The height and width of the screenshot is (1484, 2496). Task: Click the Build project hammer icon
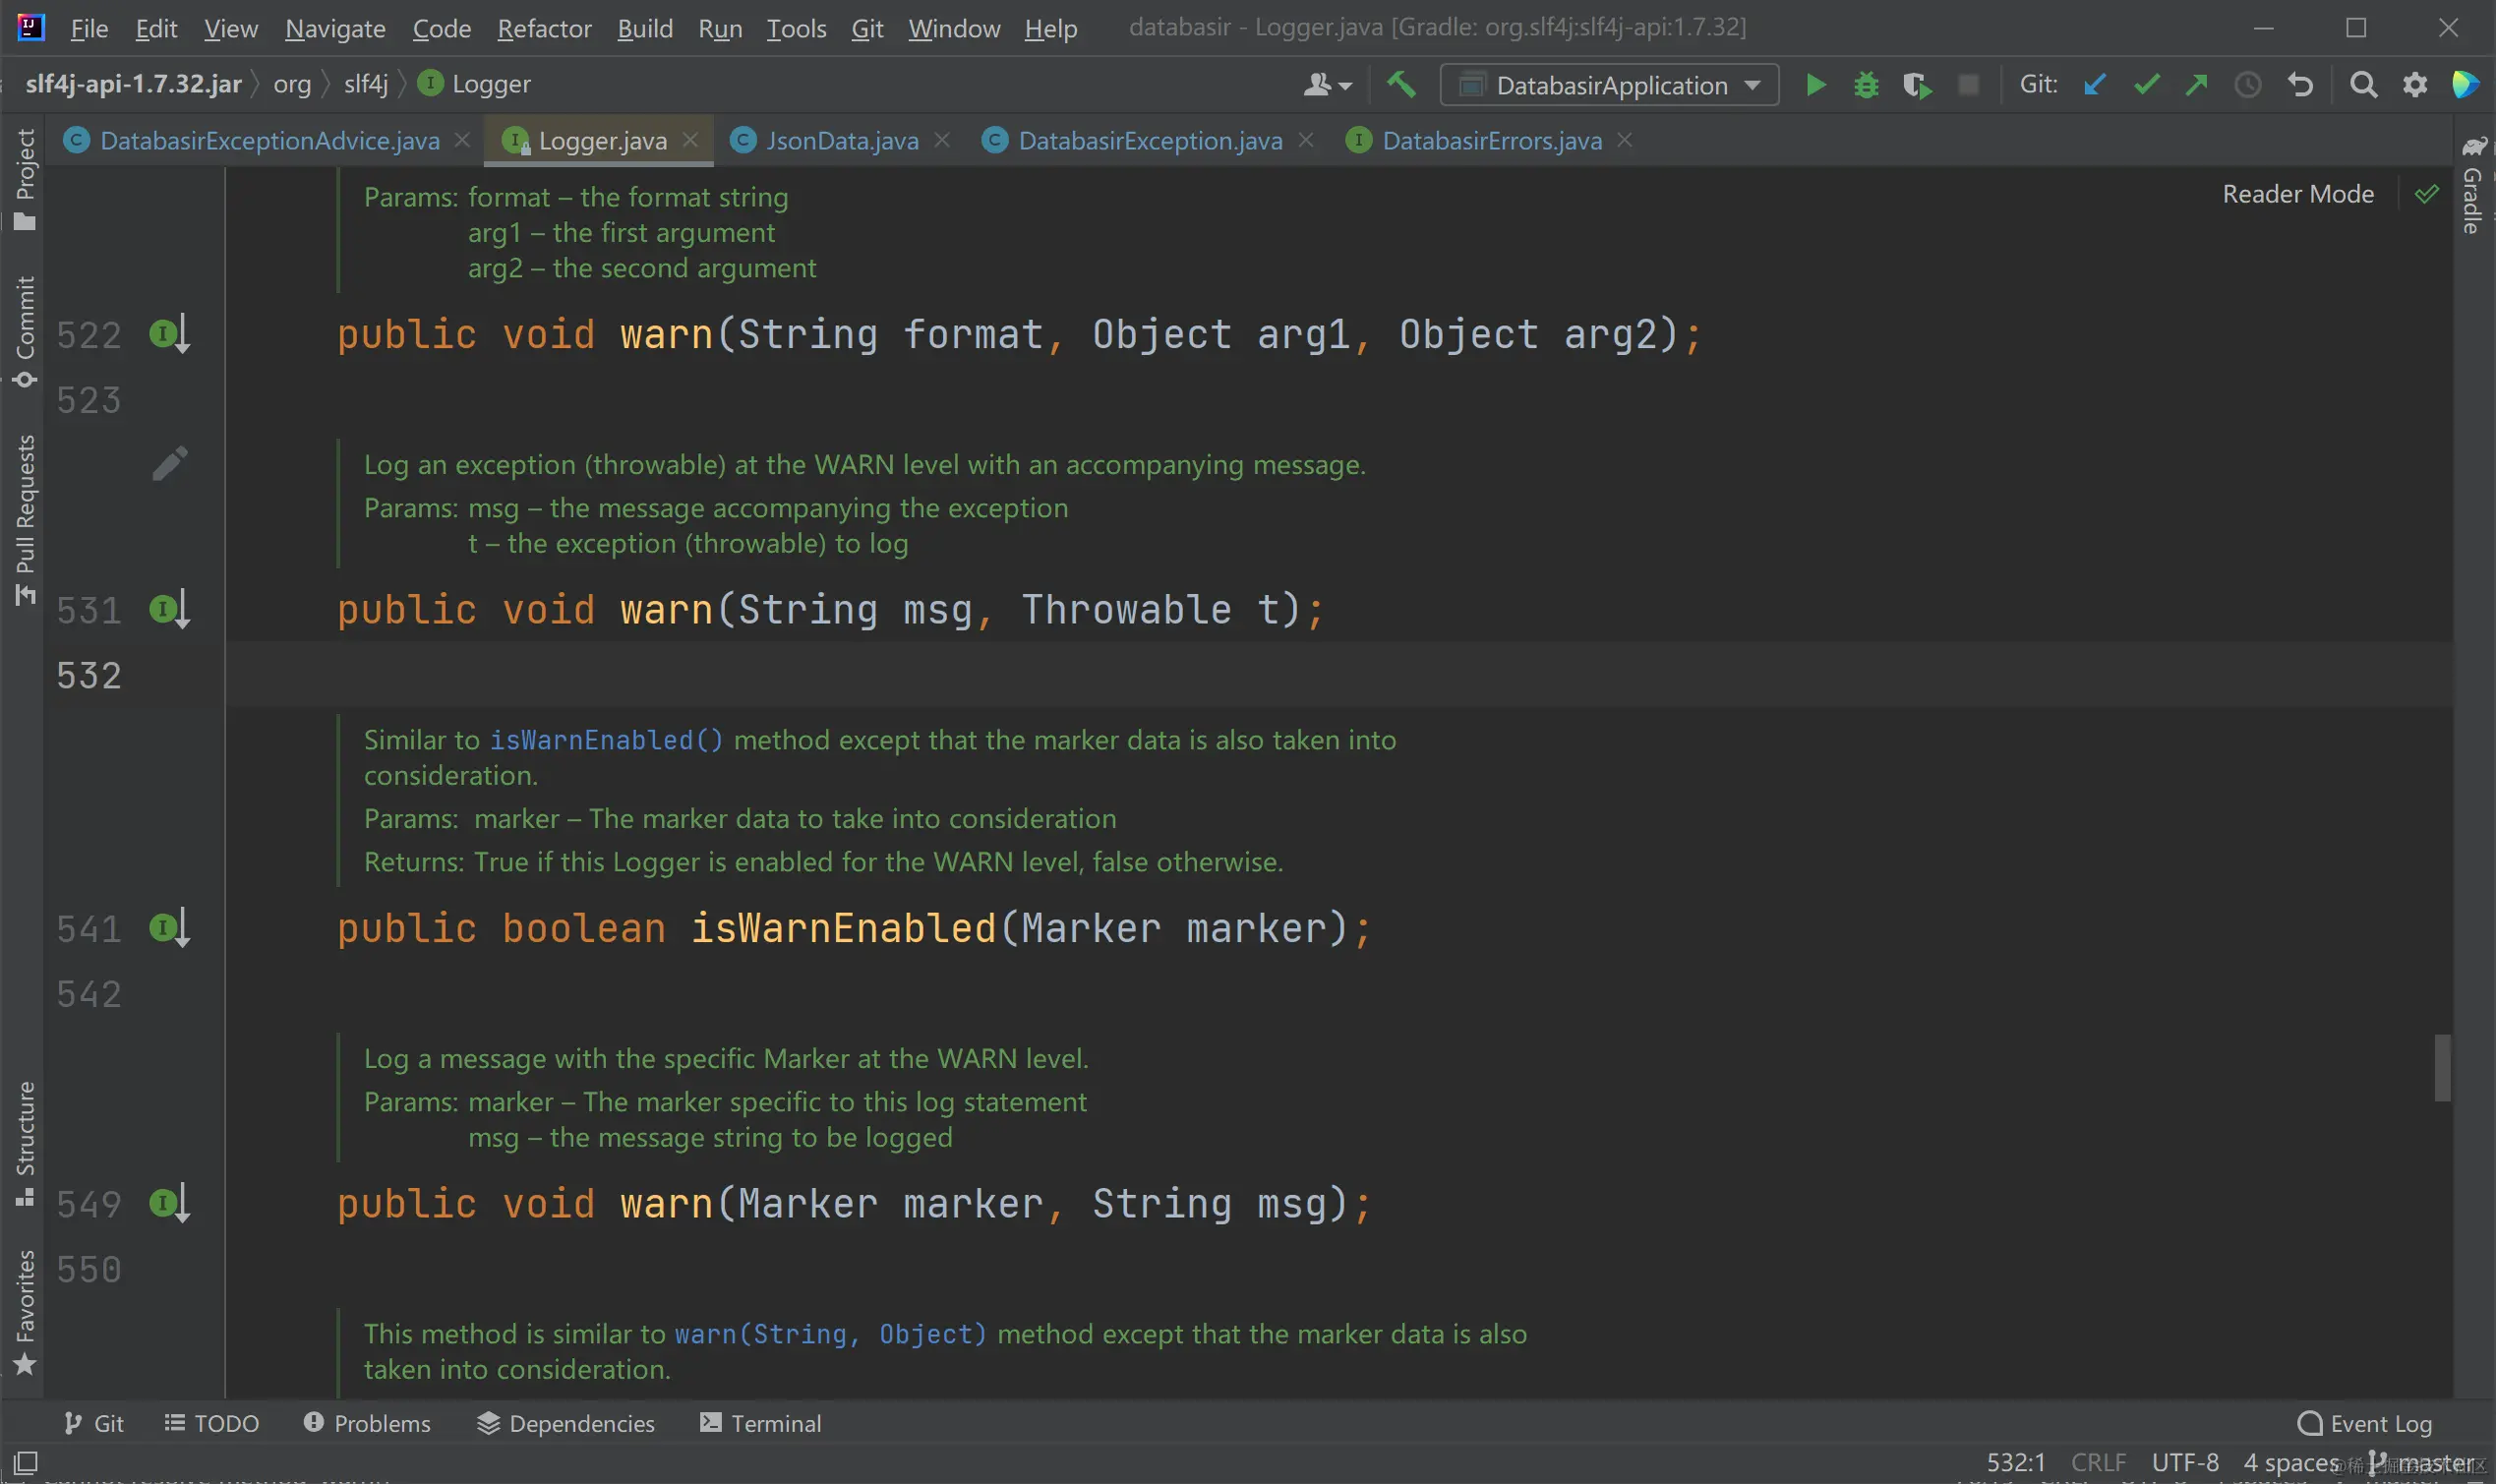tap(1401, 85)
